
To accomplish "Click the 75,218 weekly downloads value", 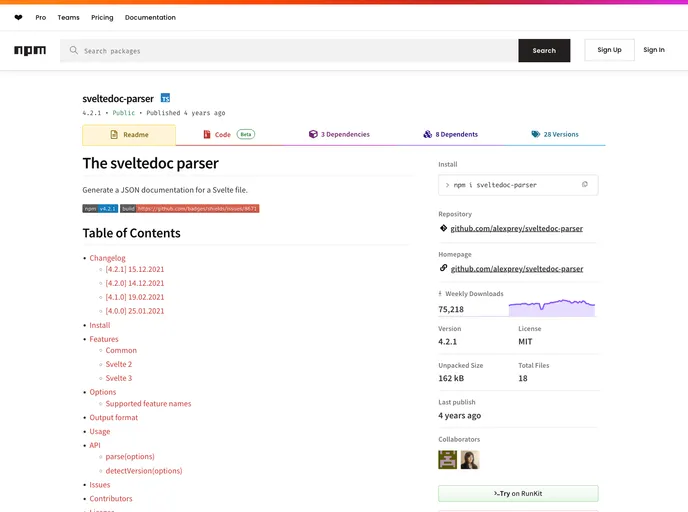I will point(451,309).
